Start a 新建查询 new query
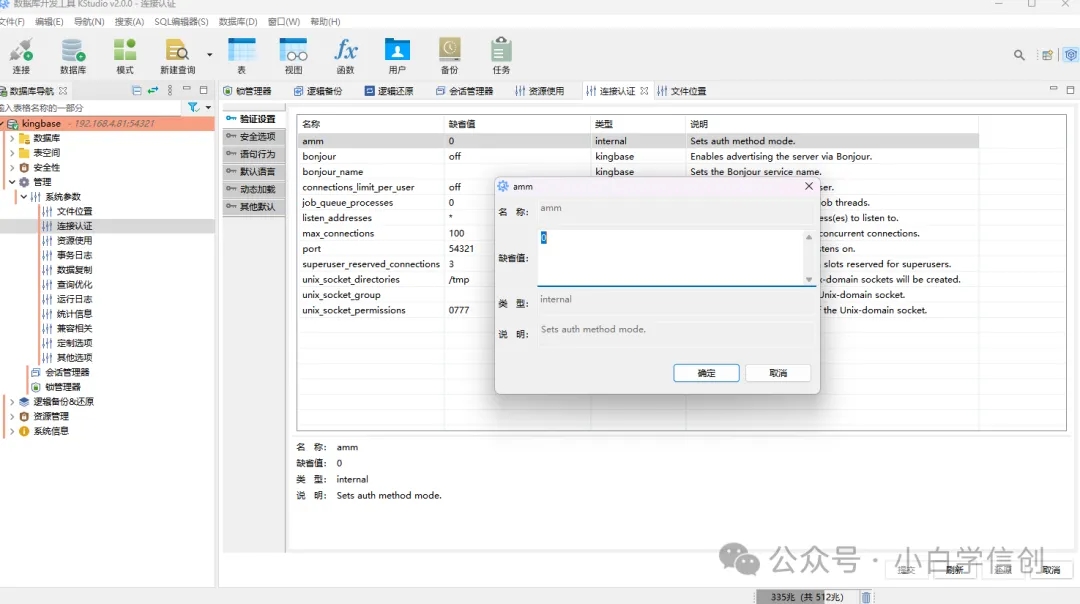1080x604 pixels. pos(177,56)
